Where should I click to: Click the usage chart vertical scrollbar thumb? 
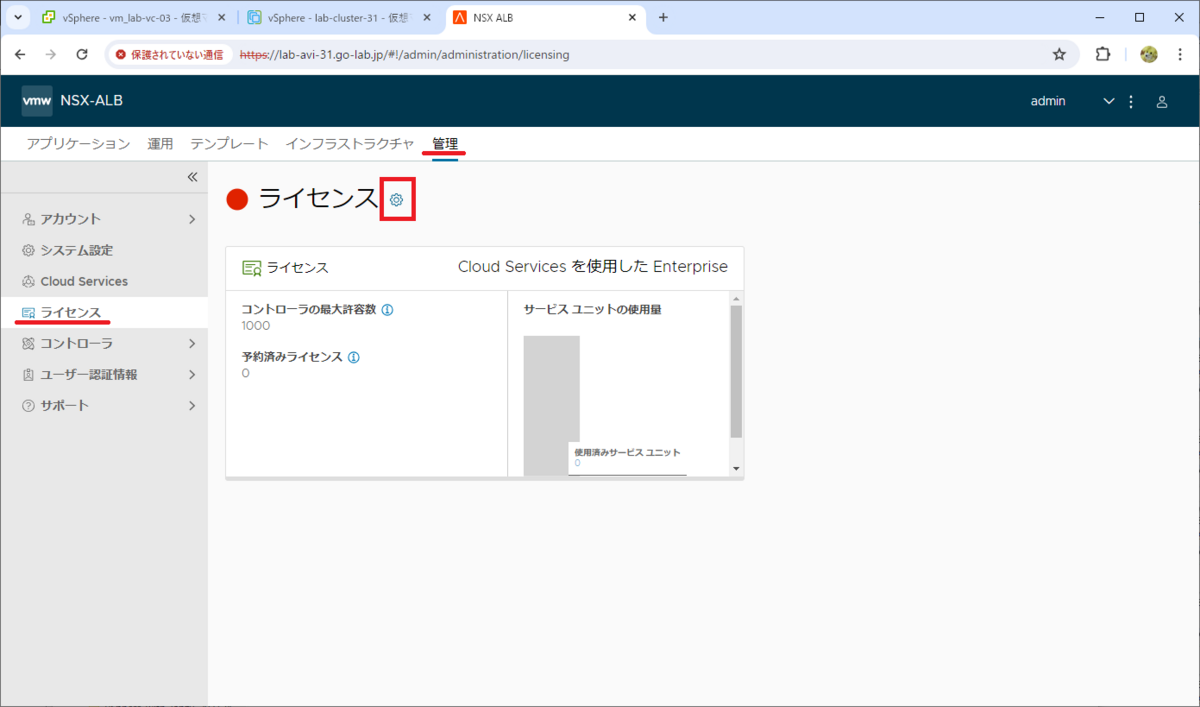pos(736,371)
